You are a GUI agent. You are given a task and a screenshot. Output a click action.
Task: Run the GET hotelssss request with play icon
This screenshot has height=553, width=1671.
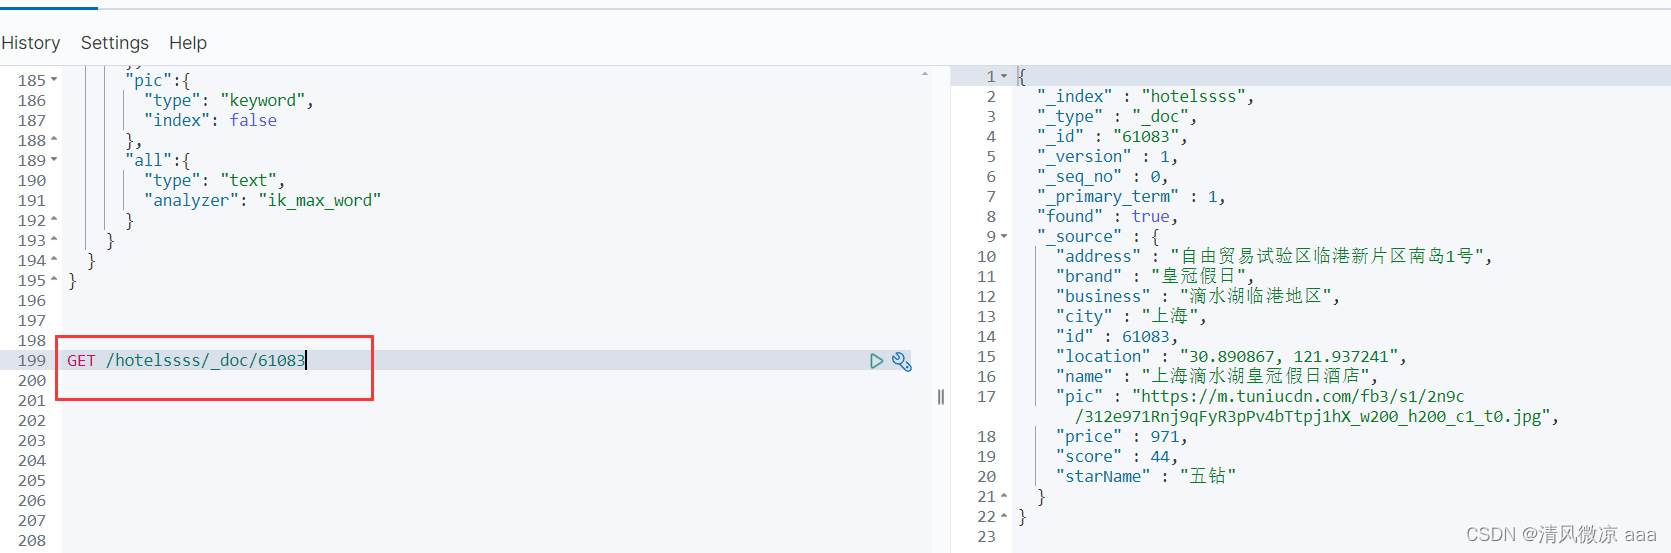(877, 361)
